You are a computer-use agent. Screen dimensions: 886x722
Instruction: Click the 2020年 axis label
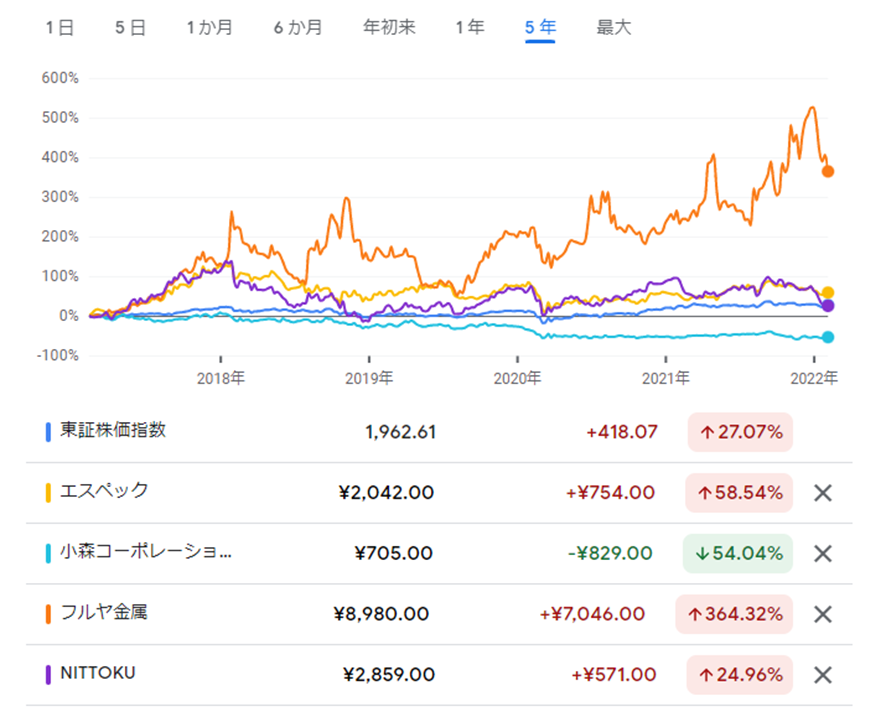[517, 378]
